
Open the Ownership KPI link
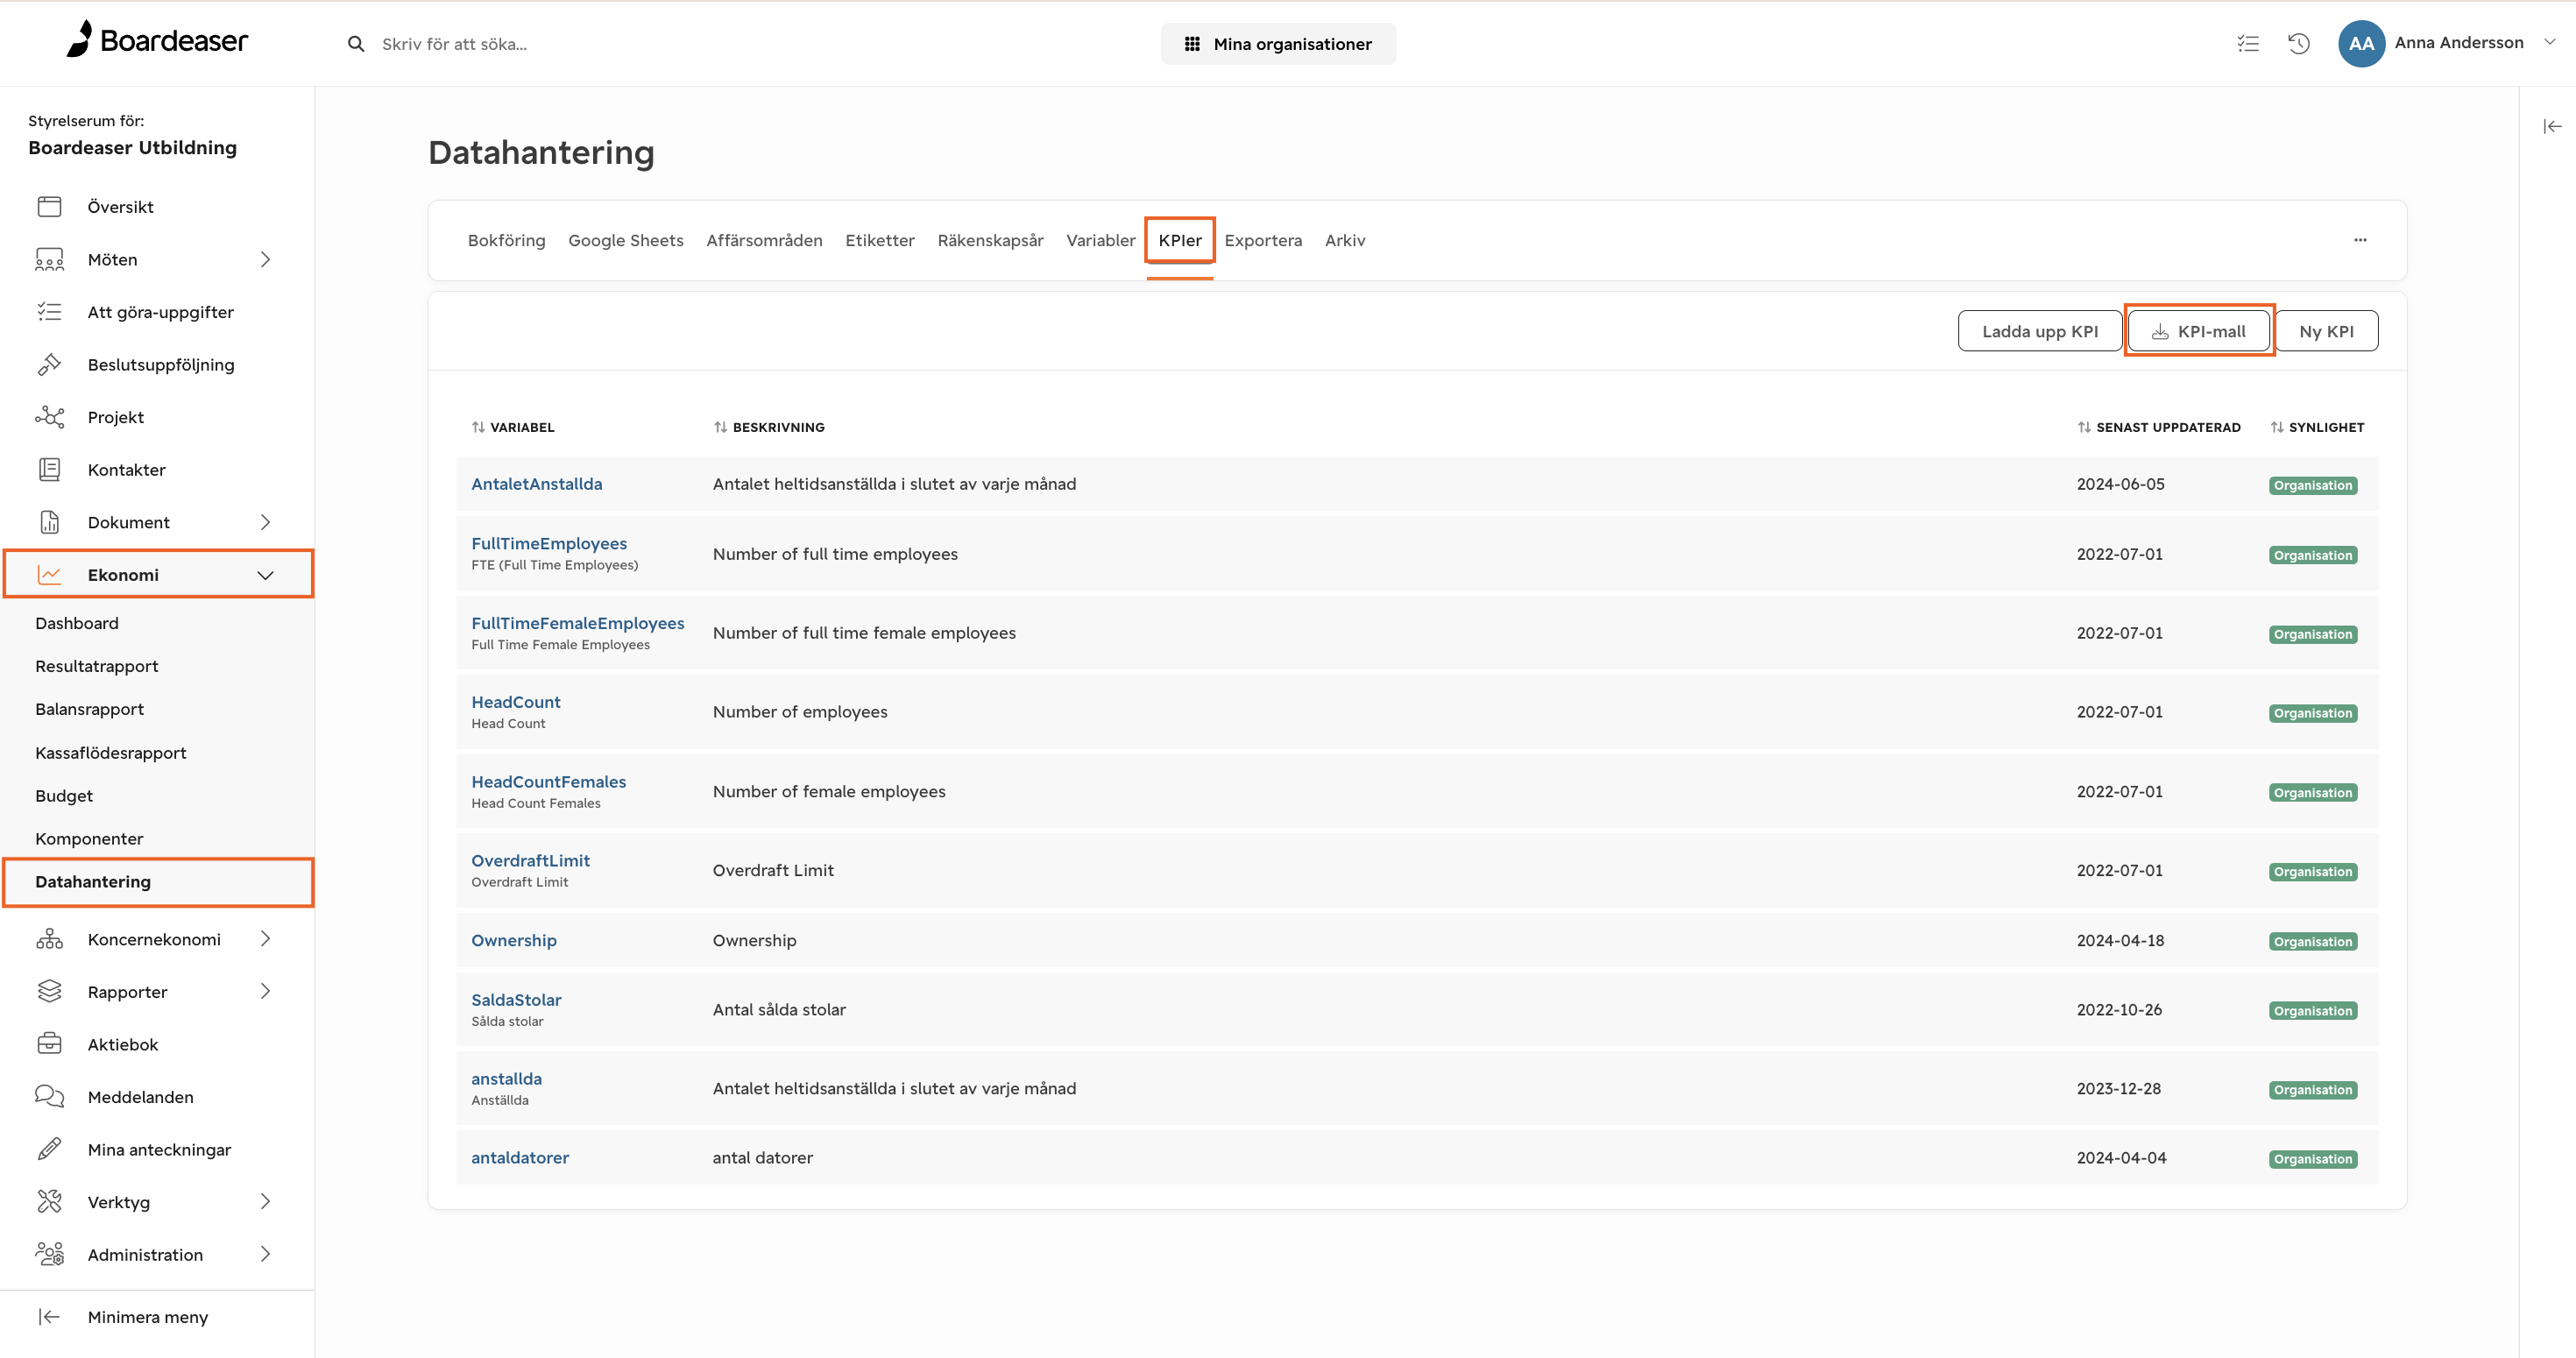point(514,941)
